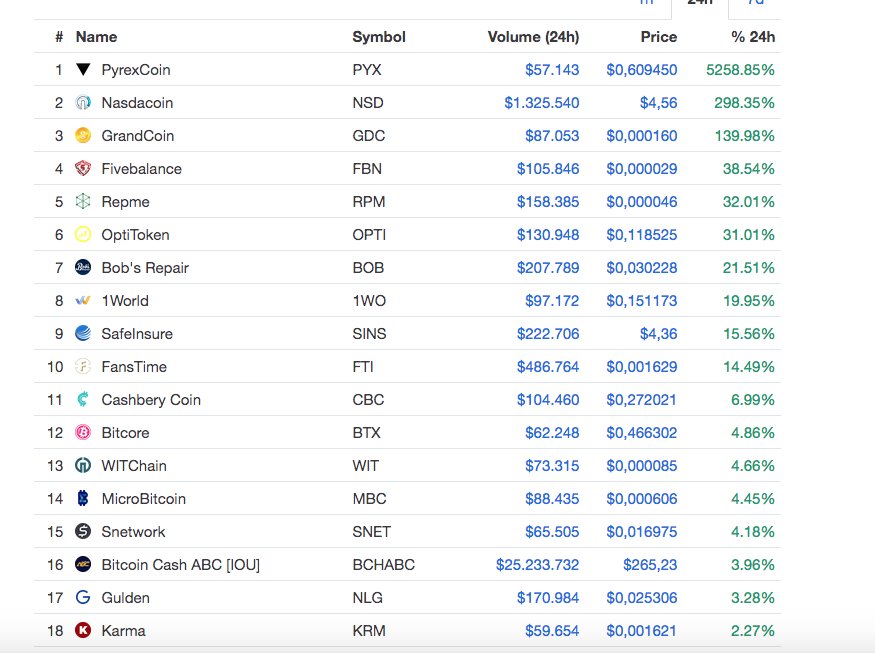Click the WITChain logo icon
This screenshot has width=875, height=653.
[x=83, y=465]
